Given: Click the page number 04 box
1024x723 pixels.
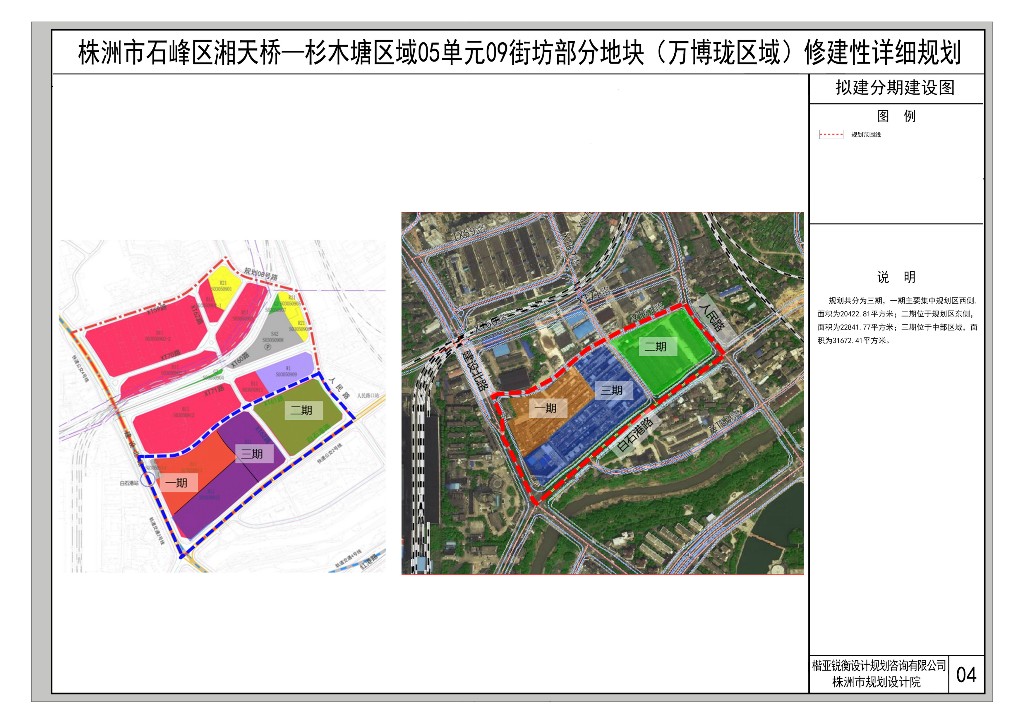Looking at the screenshot, I should tap(966, 675).
